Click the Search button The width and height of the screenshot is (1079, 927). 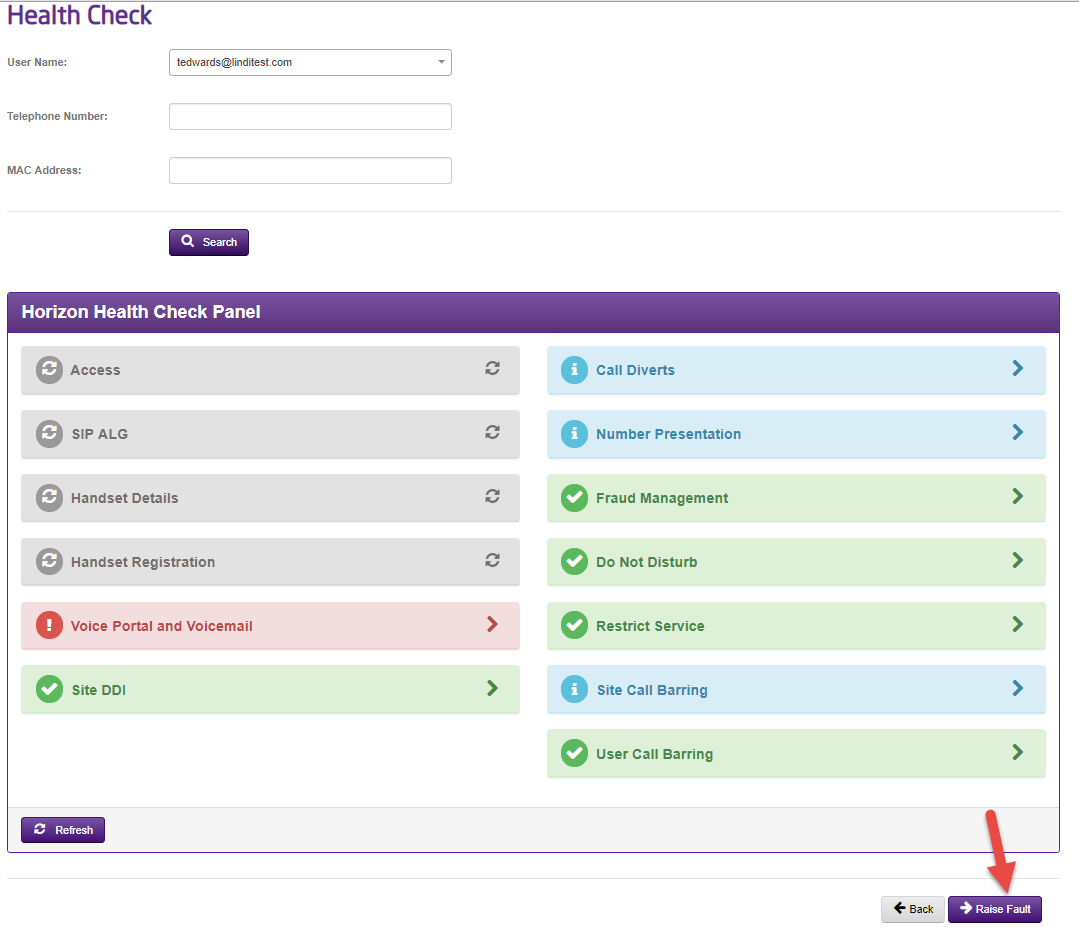tap(209, 242)
